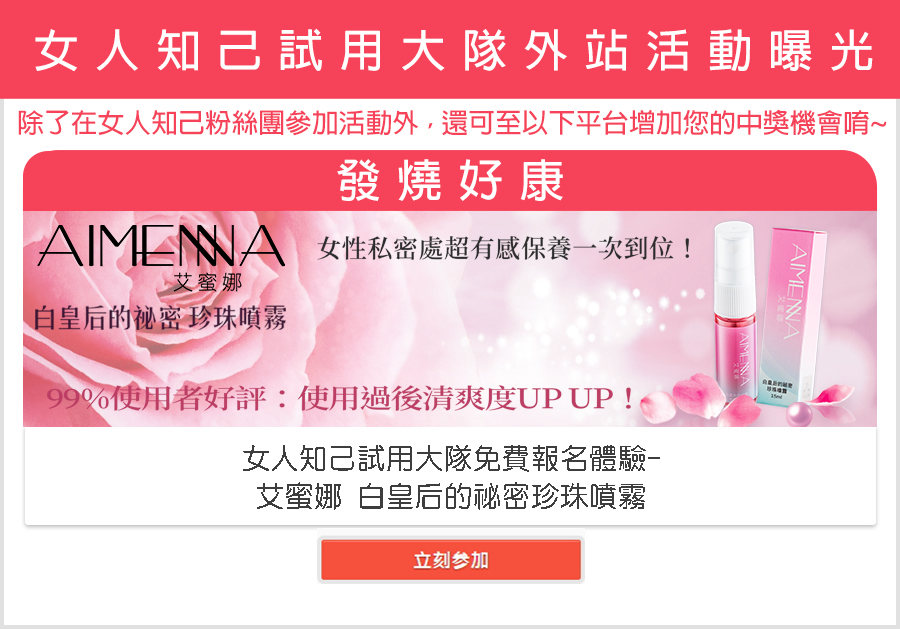The height and width of the screenshot is (629, 900).
Task: Click the pink pearl beside the box
Action: click(798, 413)
